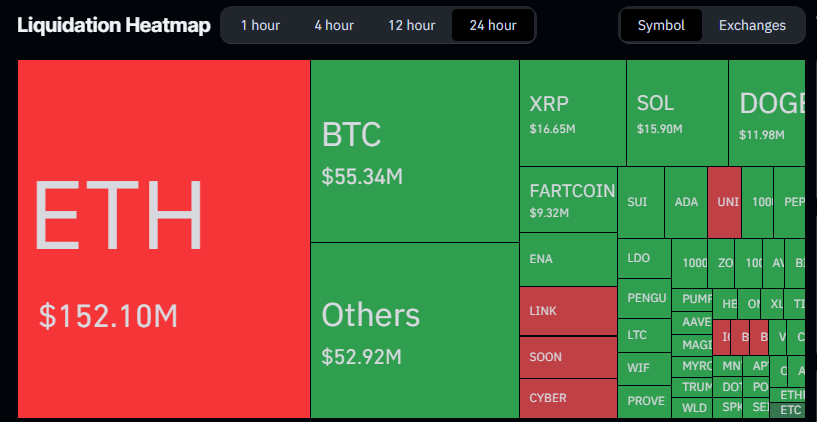Open the red SOON tile
The width and height of the screenshot is (817, 422).
(568, 357)
